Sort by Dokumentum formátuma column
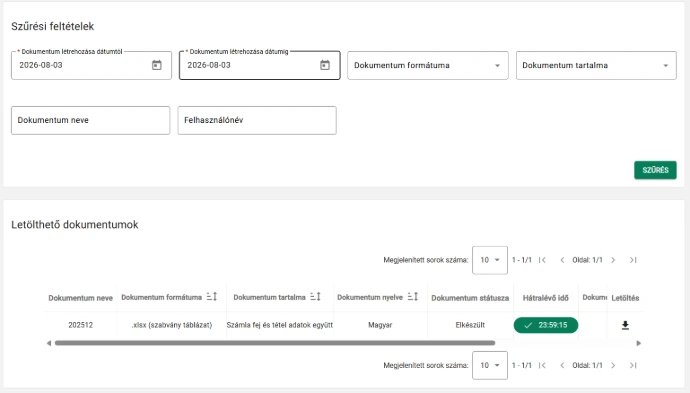The height and width of the screenshot is (393, 690). pos(212,297)
